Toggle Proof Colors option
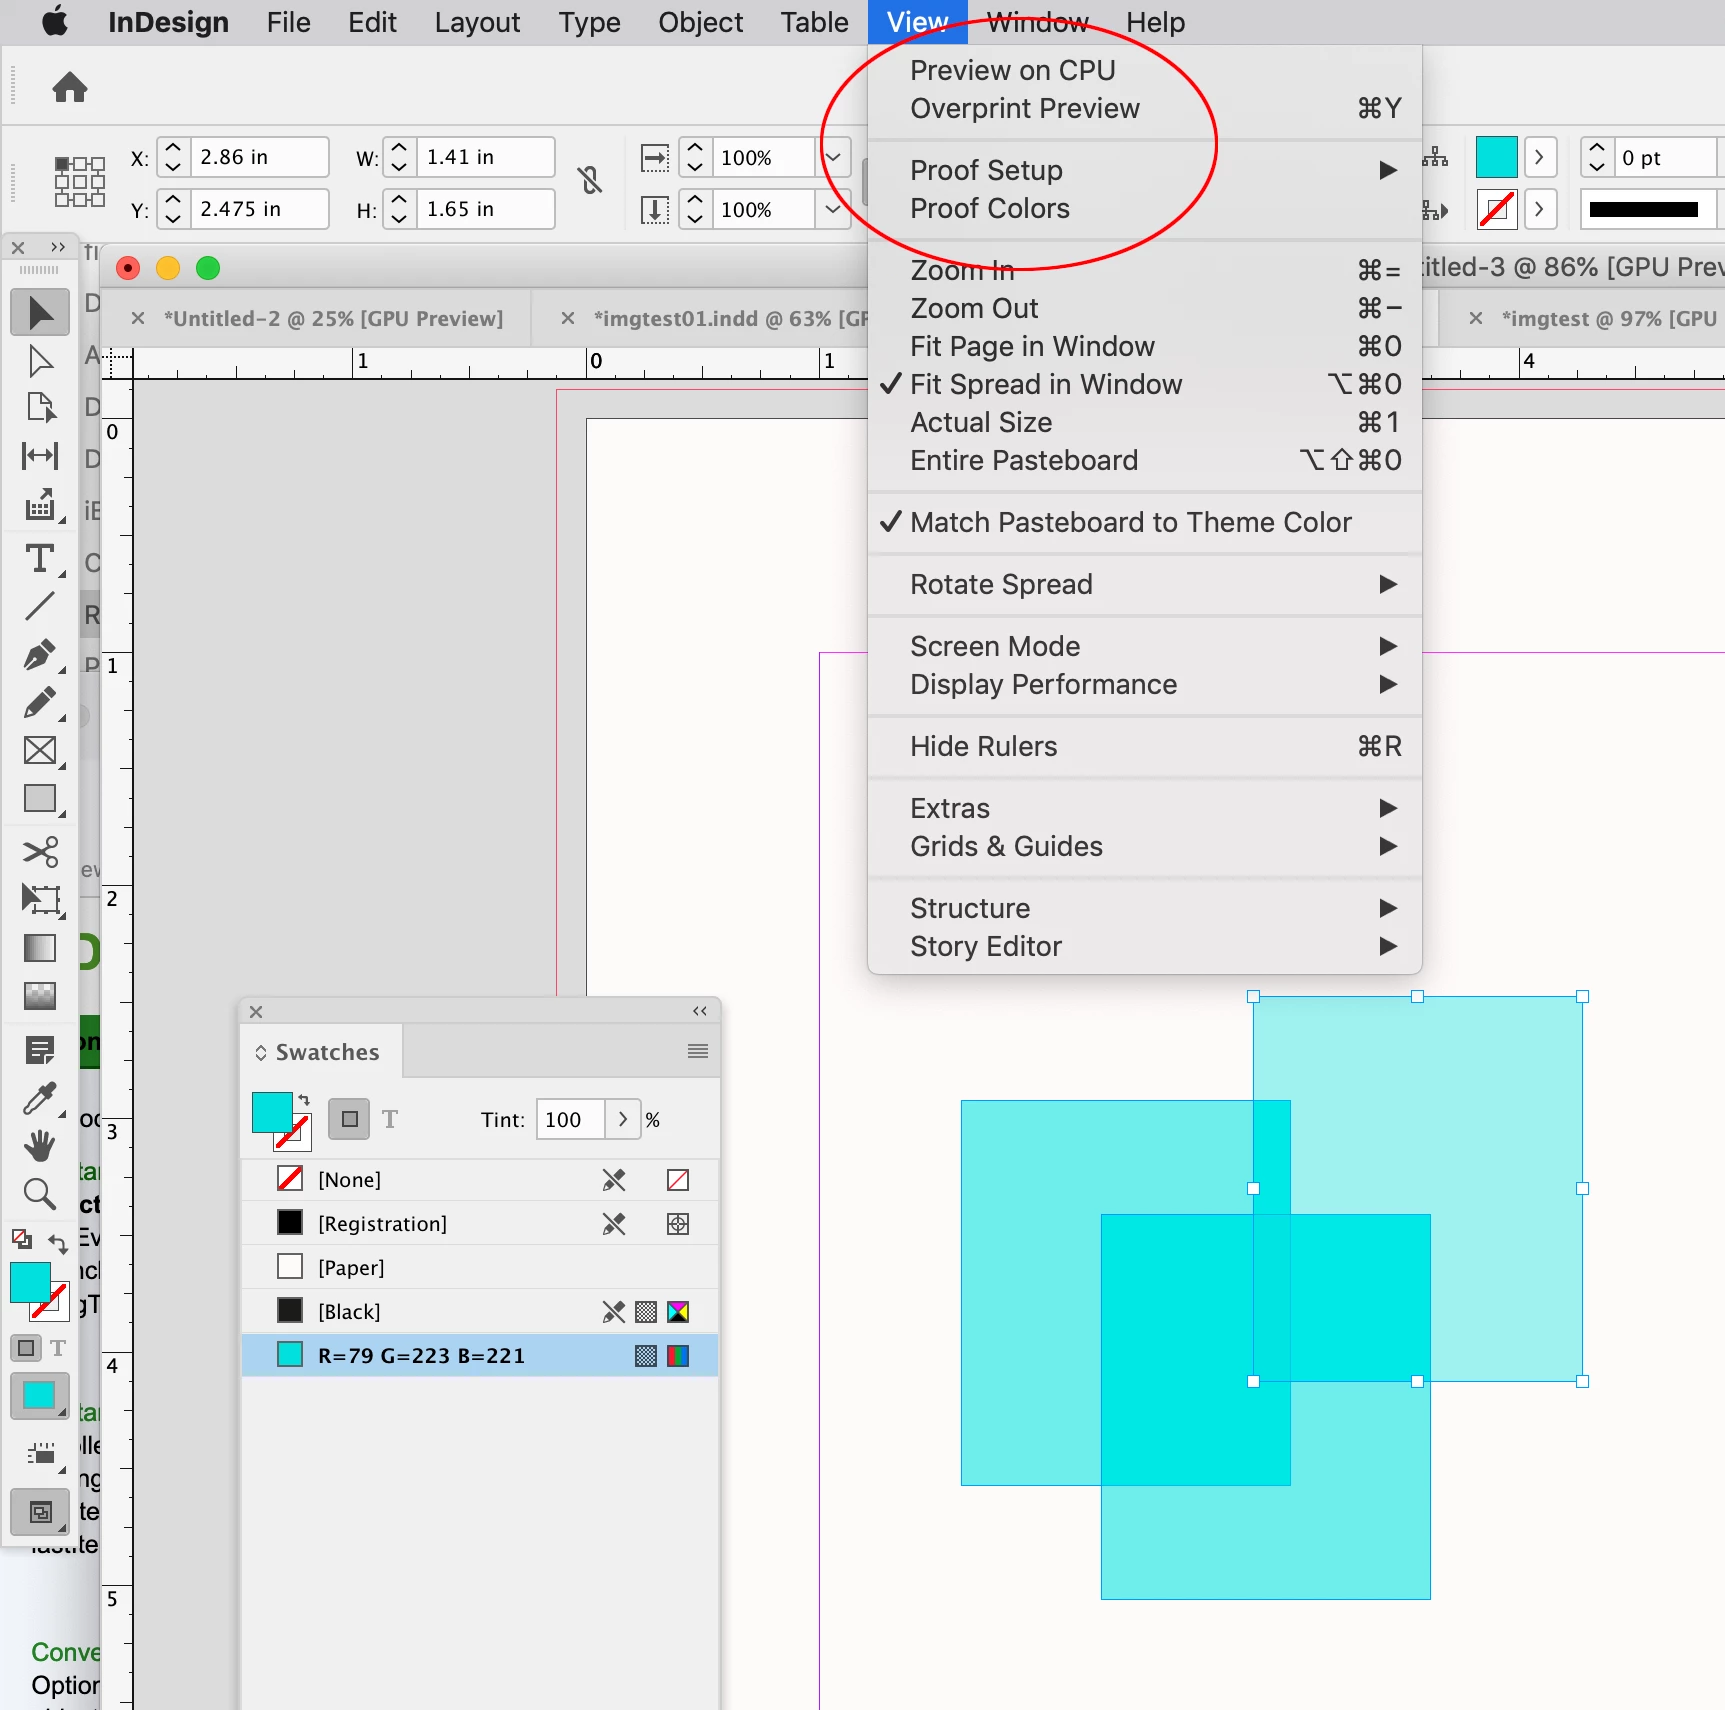This screenshot has height=1710, width=1725. coord(1145,209)
